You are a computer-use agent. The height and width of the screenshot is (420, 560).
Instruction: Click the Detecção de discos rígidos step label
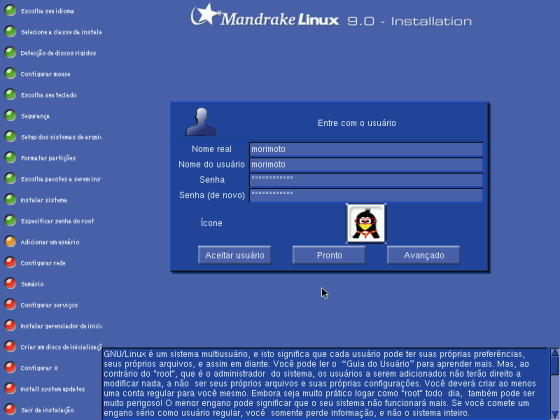pos(58,53)
